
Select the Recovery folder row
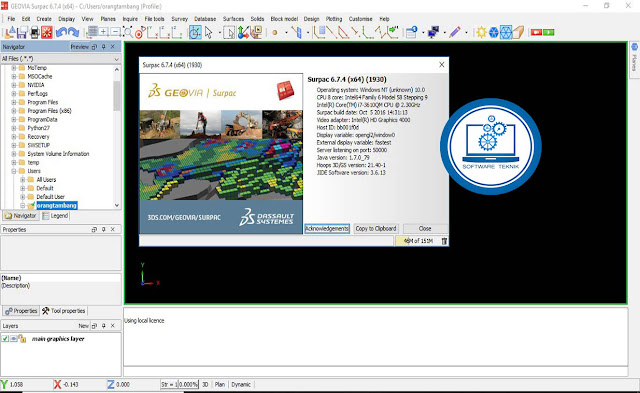click(x=38, y=137)
